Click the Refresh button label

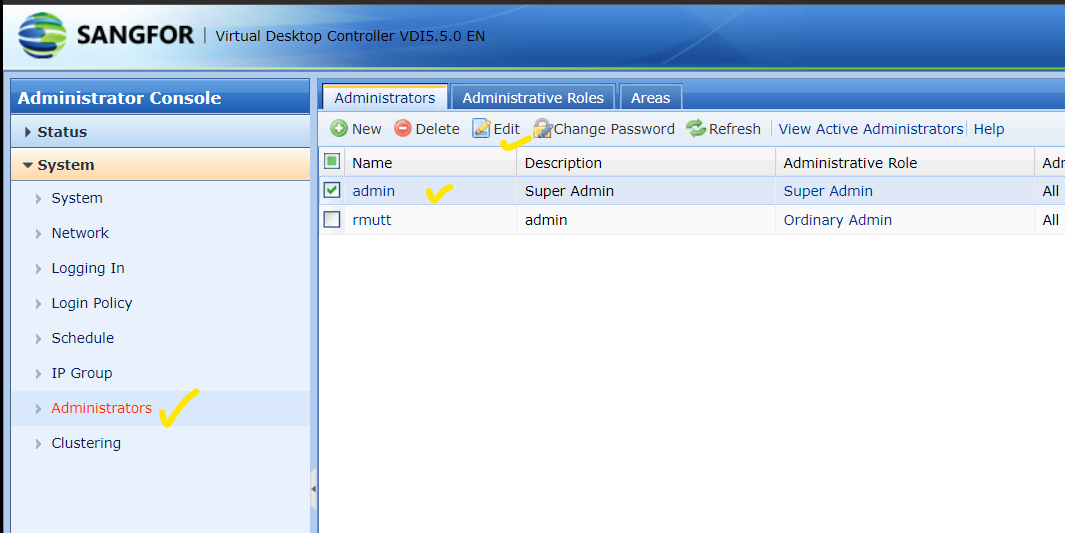point(735,129)
